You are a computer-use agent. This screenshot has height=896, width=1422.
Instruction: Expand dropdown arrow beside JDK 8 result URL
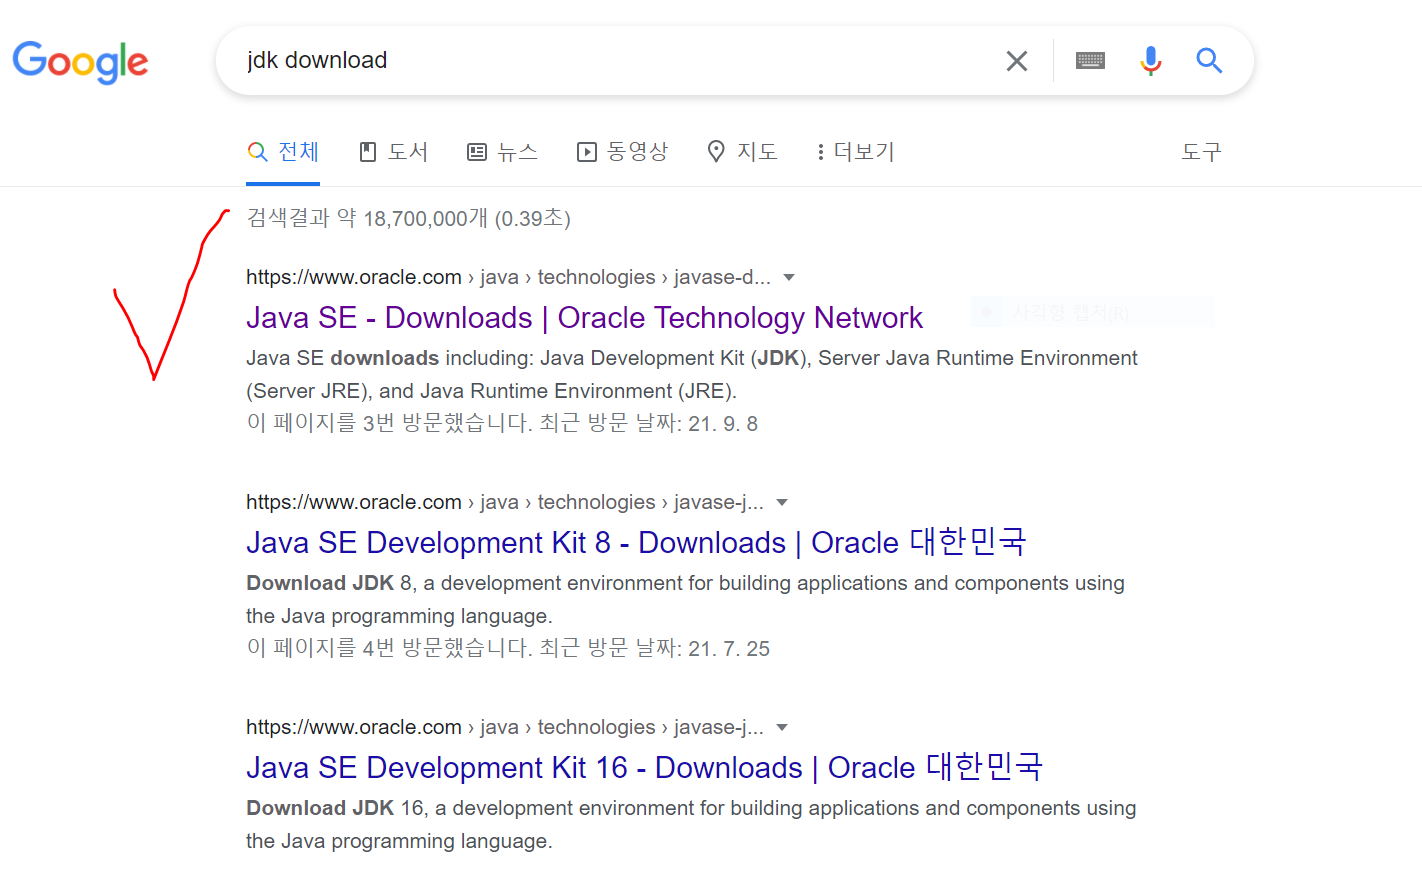[782, 502]
